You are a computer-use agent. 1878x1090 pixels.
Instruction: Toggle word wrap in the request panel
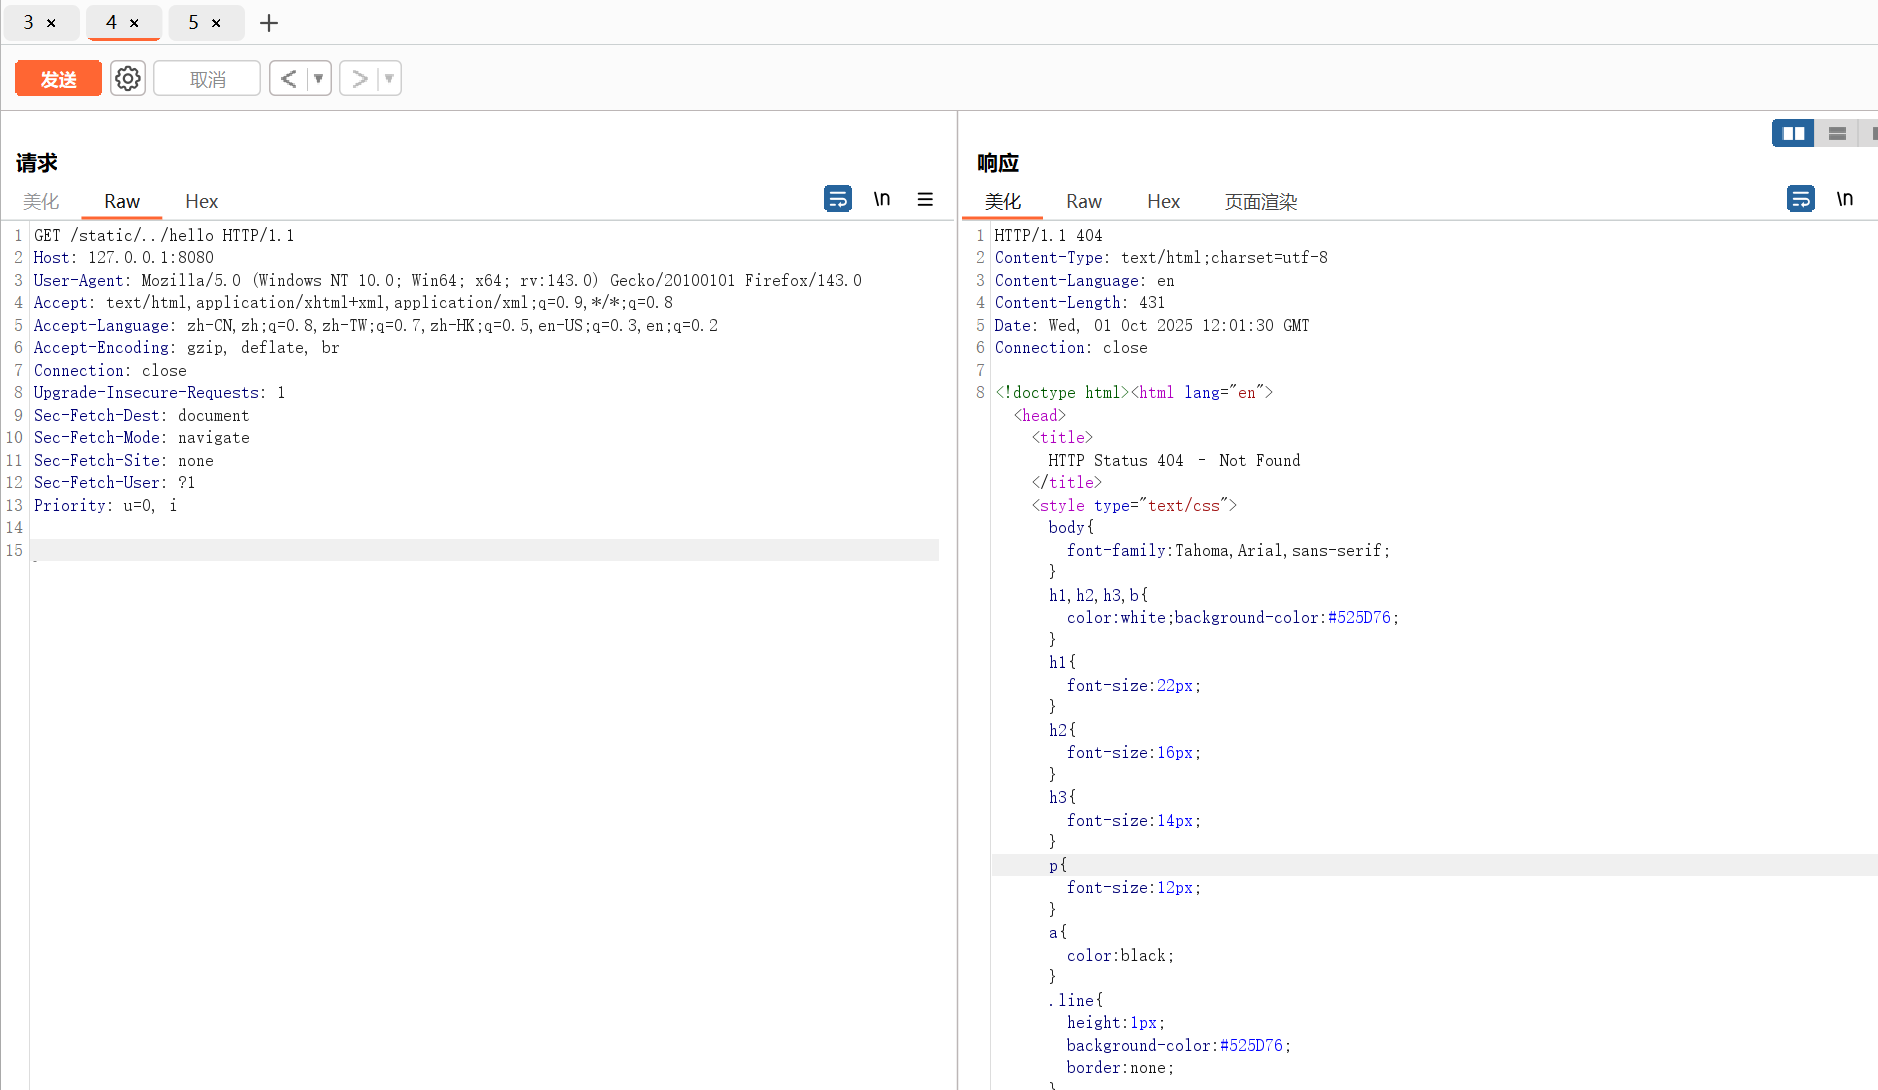[837, 199]
